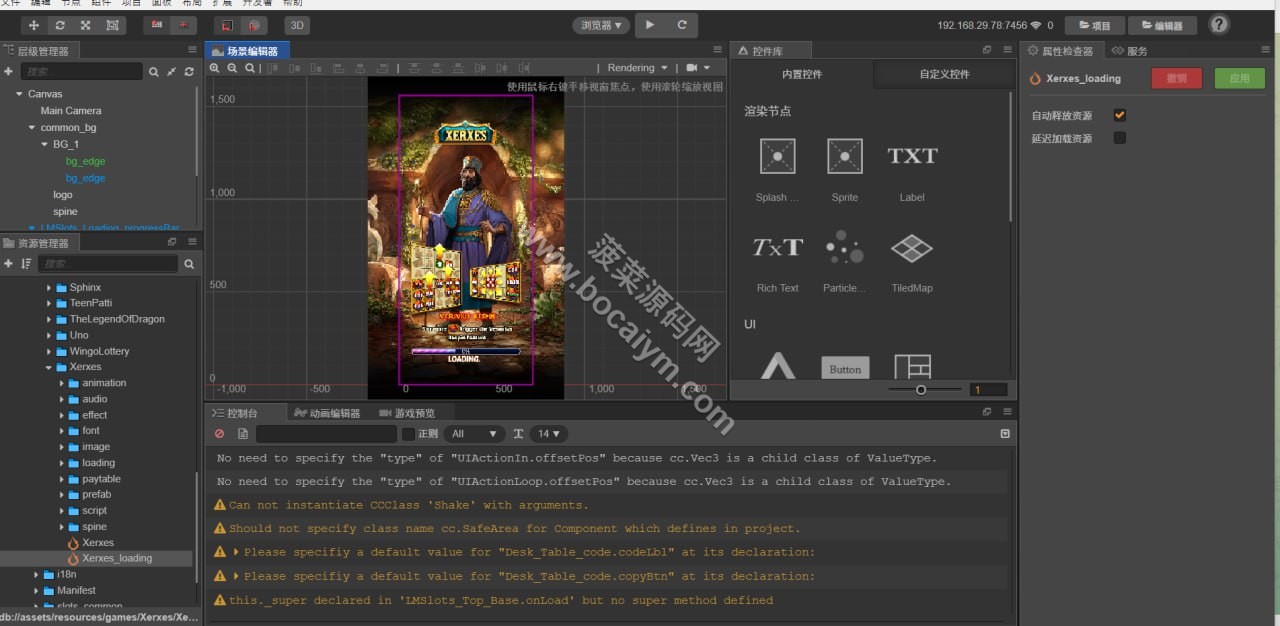Open the scene camera dropdown
This screenshot has width=1280, height=626.
698,68
